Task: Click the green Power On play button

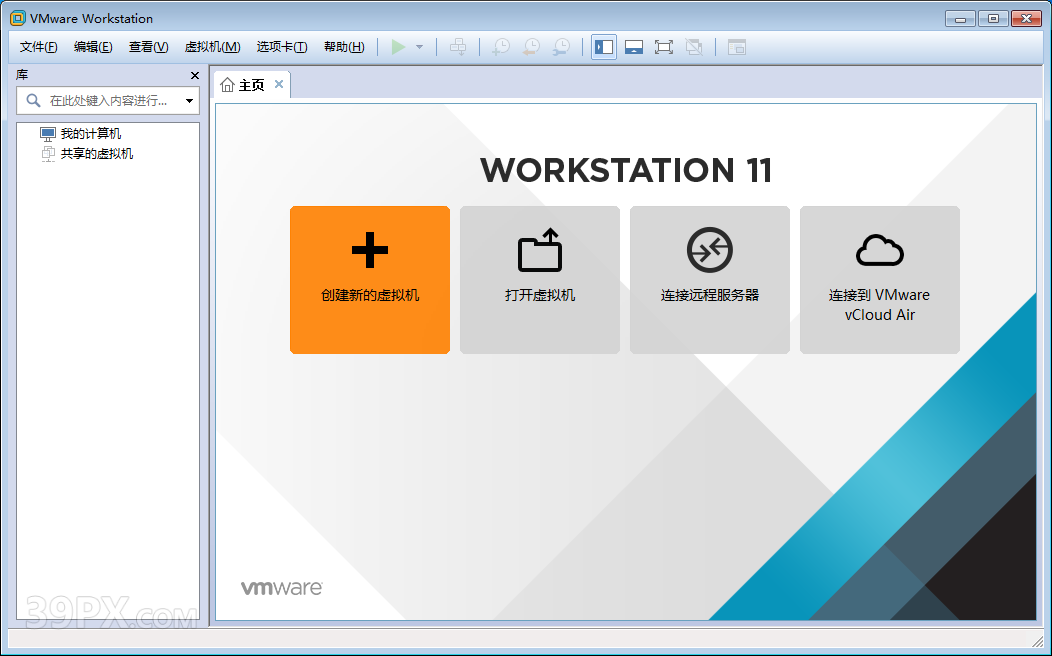Action: pos(398,47)
